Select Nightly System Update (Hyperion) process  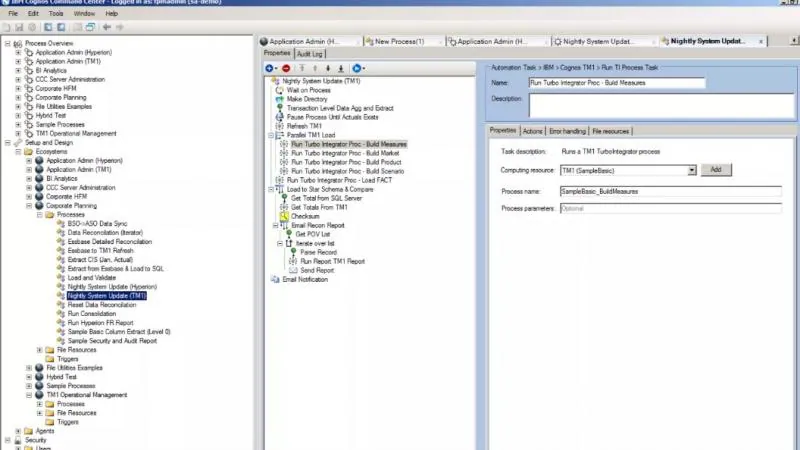click(x=112, y=287)
